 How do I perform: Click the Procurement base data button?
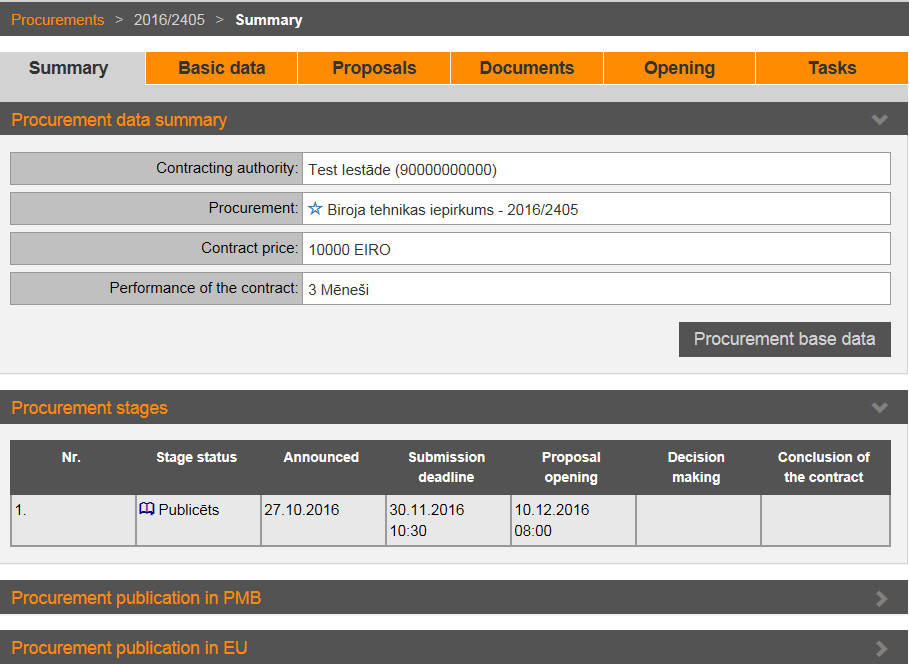pyautogui.click(x=784, y=339)
